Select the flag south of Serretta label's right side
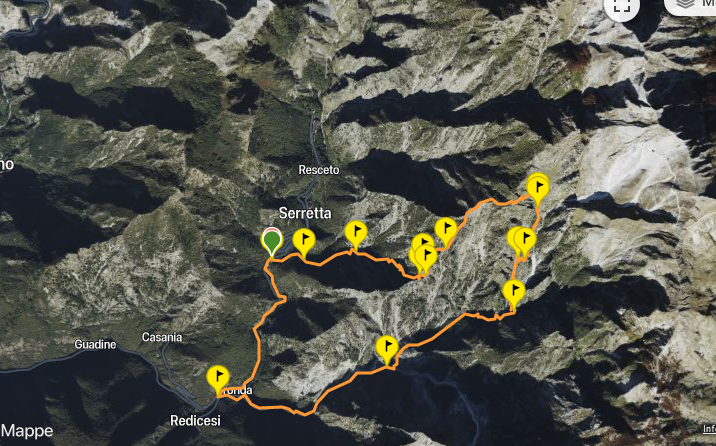The width and height of the screenshot is (716, 446). [356, 235]
